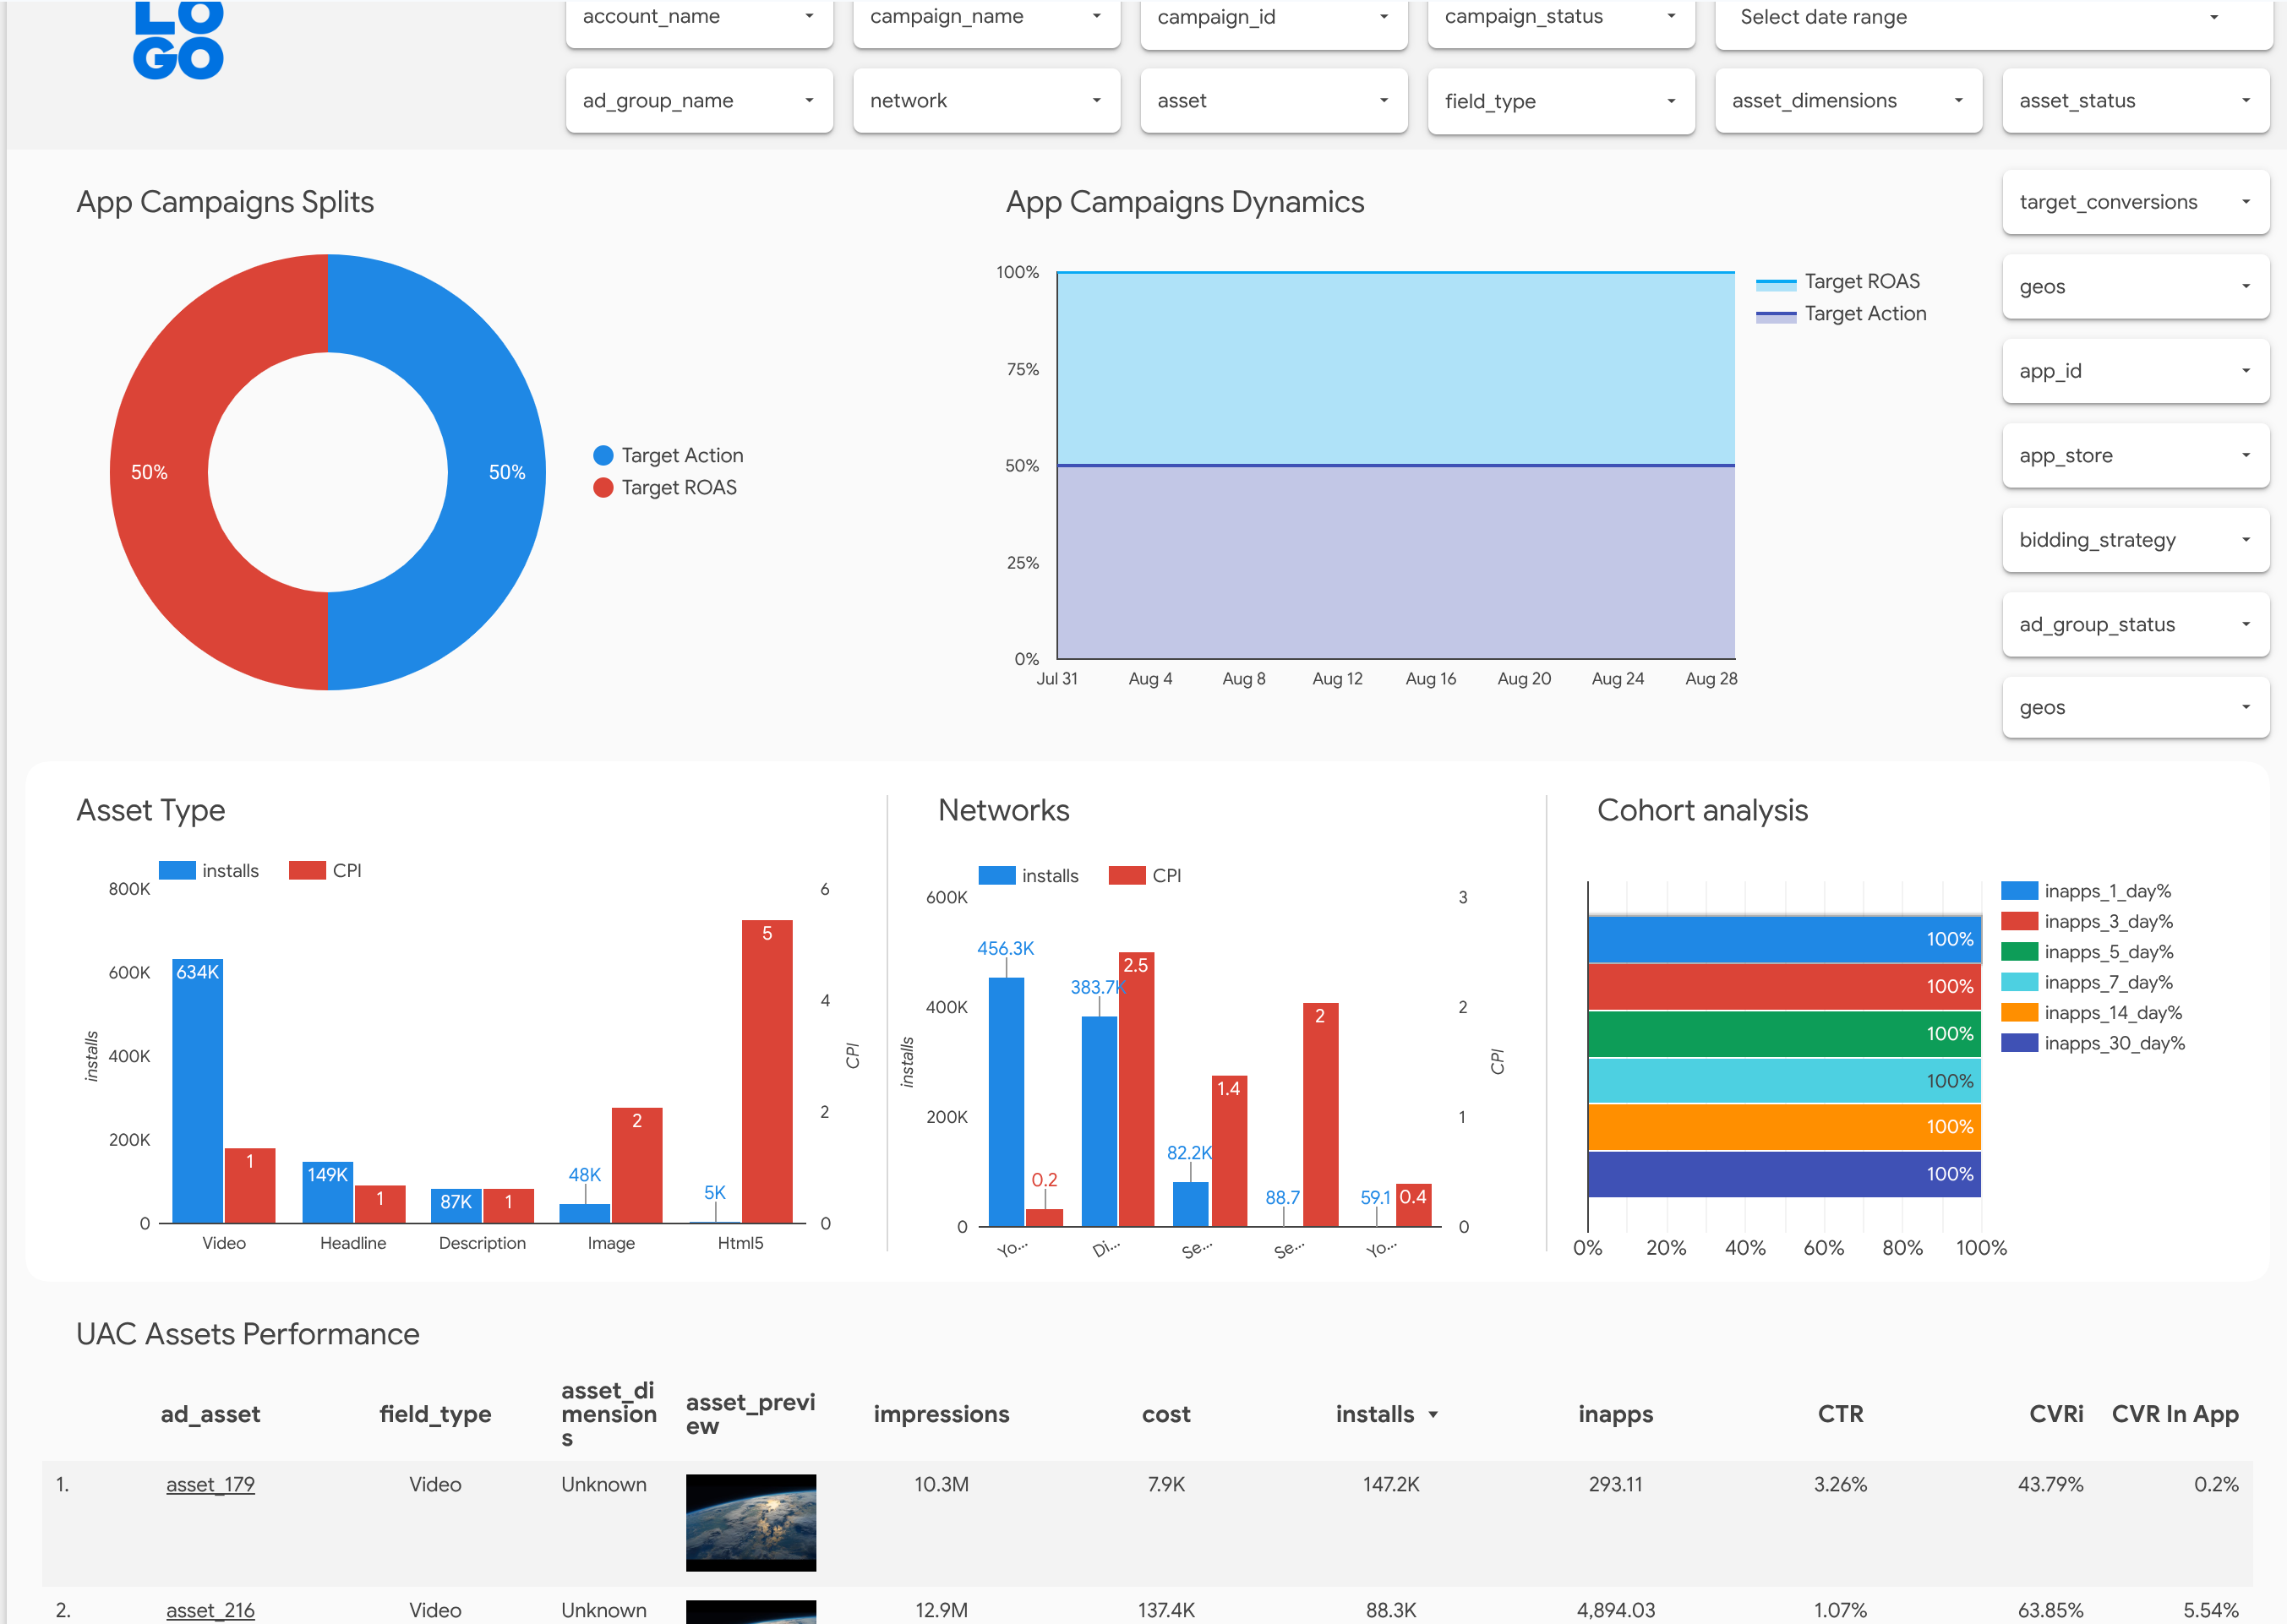Click inapps_30_day% legend square
Screen dimensions: 2287x1624
2019,1043
